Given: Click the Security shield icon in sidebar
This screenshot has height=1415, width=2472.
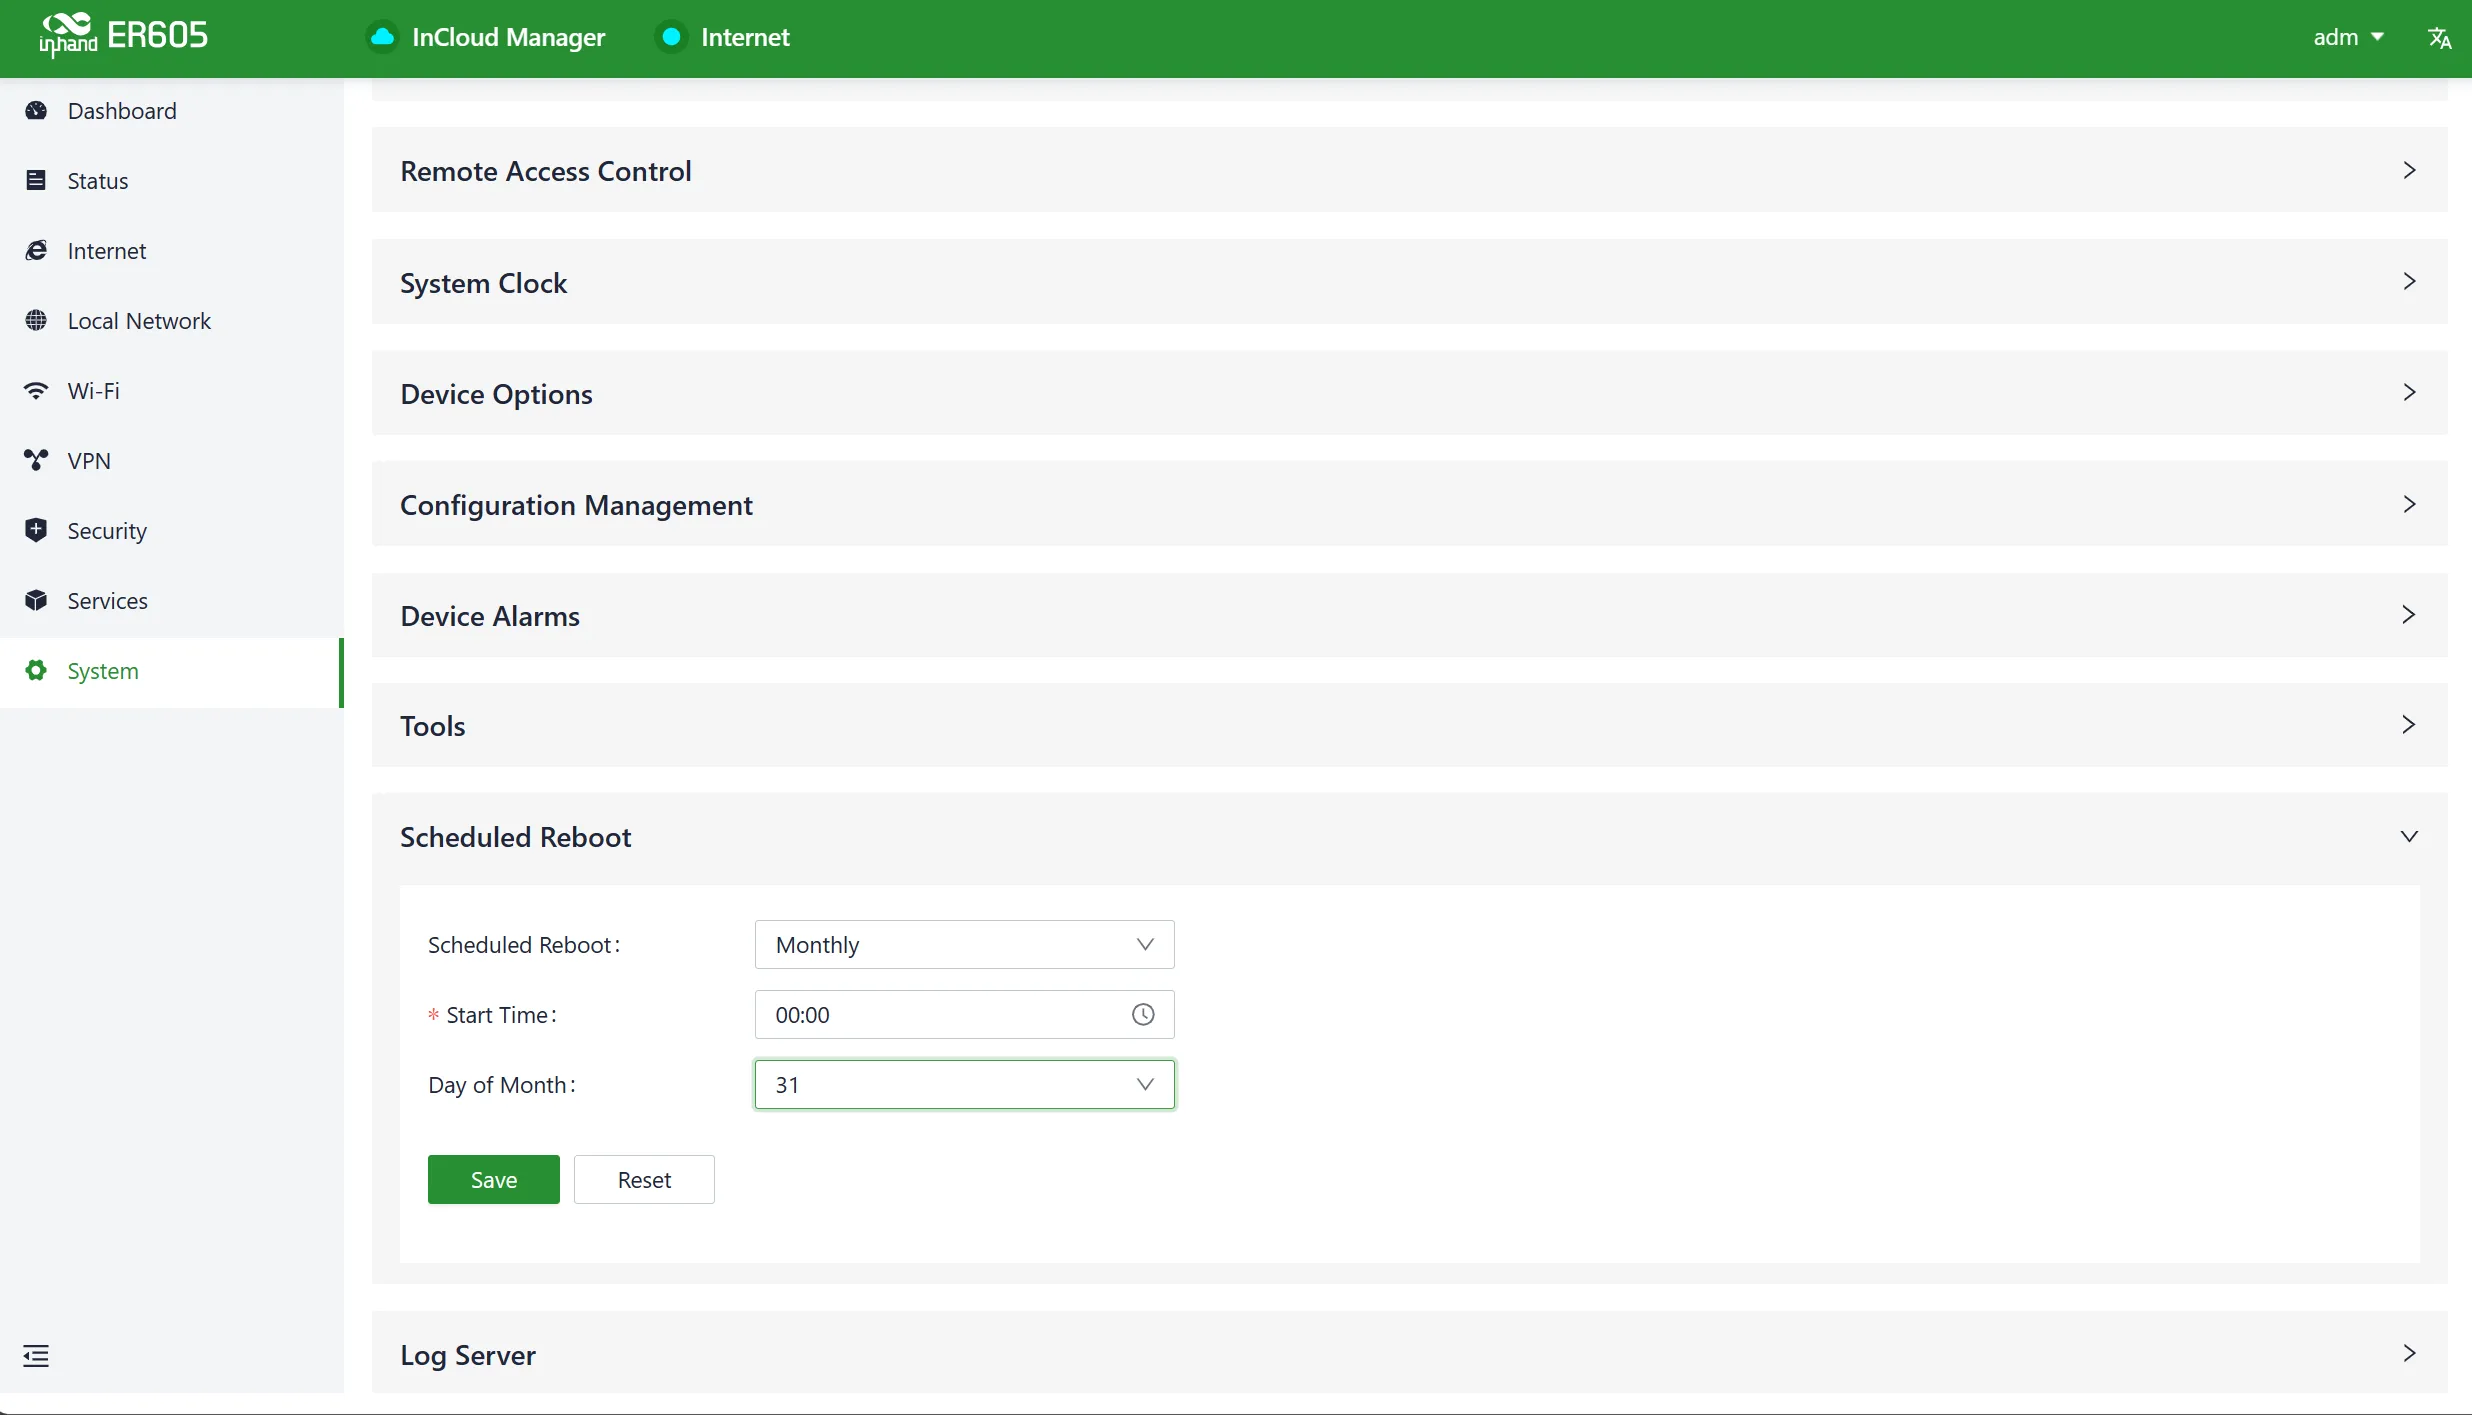Looking at the screenshot, I should (36, 530).
